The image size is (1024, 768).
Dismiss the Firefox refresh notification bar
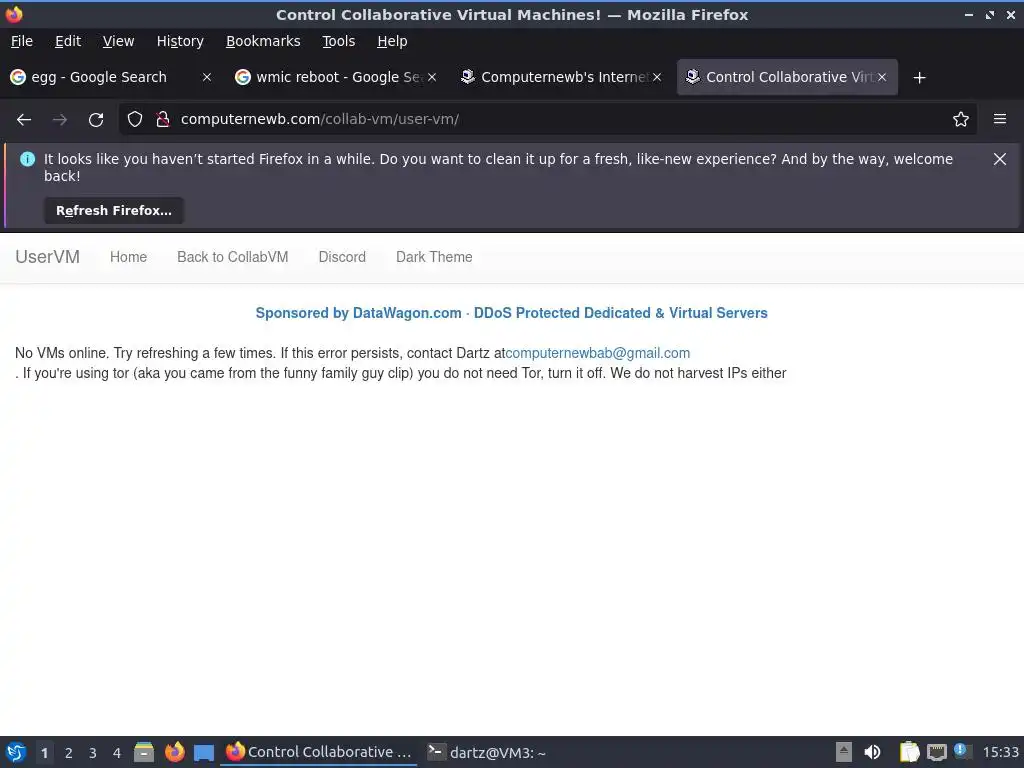(x=1000, y=159)
